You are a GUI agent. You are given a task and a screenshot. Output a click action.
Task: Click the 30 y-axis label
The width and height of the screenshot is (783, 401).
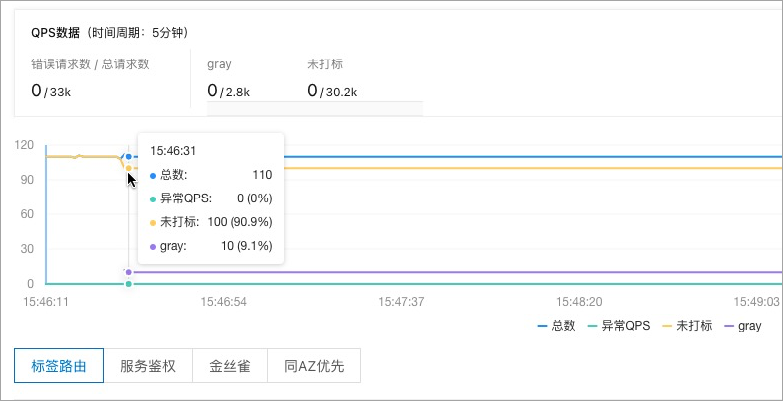27,249
